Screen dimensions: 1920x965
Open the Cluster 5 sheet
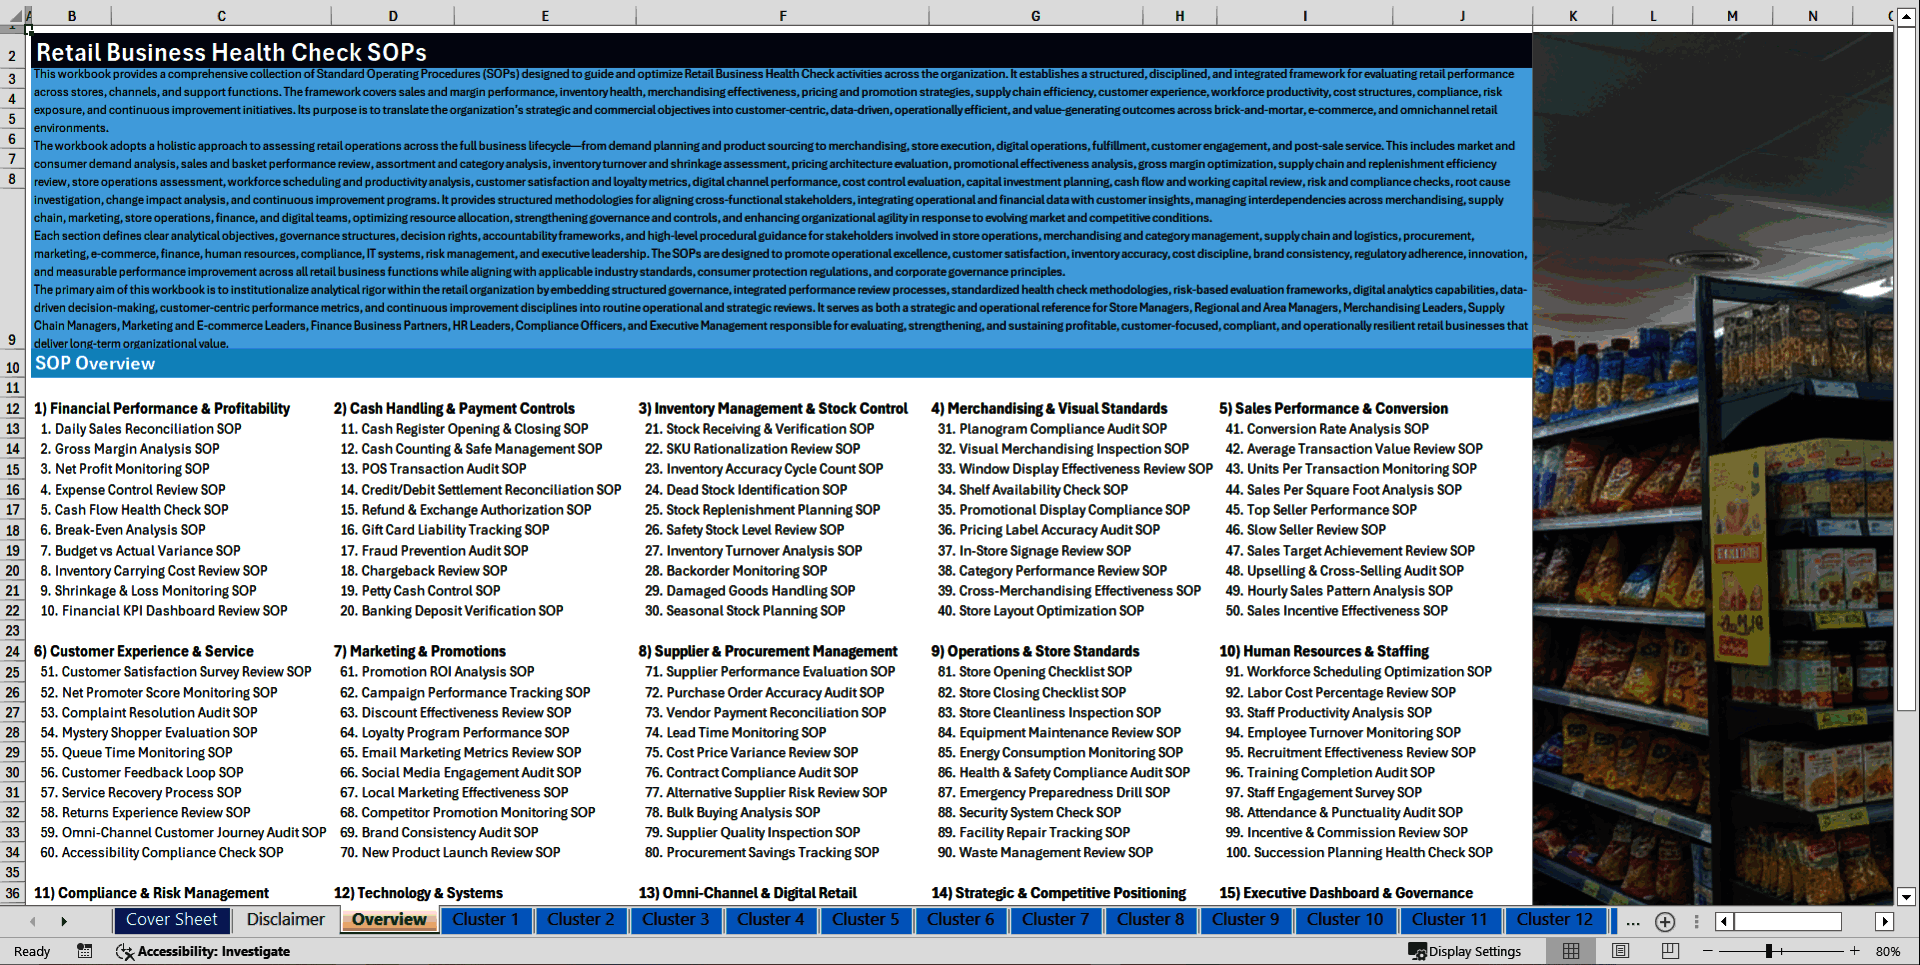[x=865, y=920]
